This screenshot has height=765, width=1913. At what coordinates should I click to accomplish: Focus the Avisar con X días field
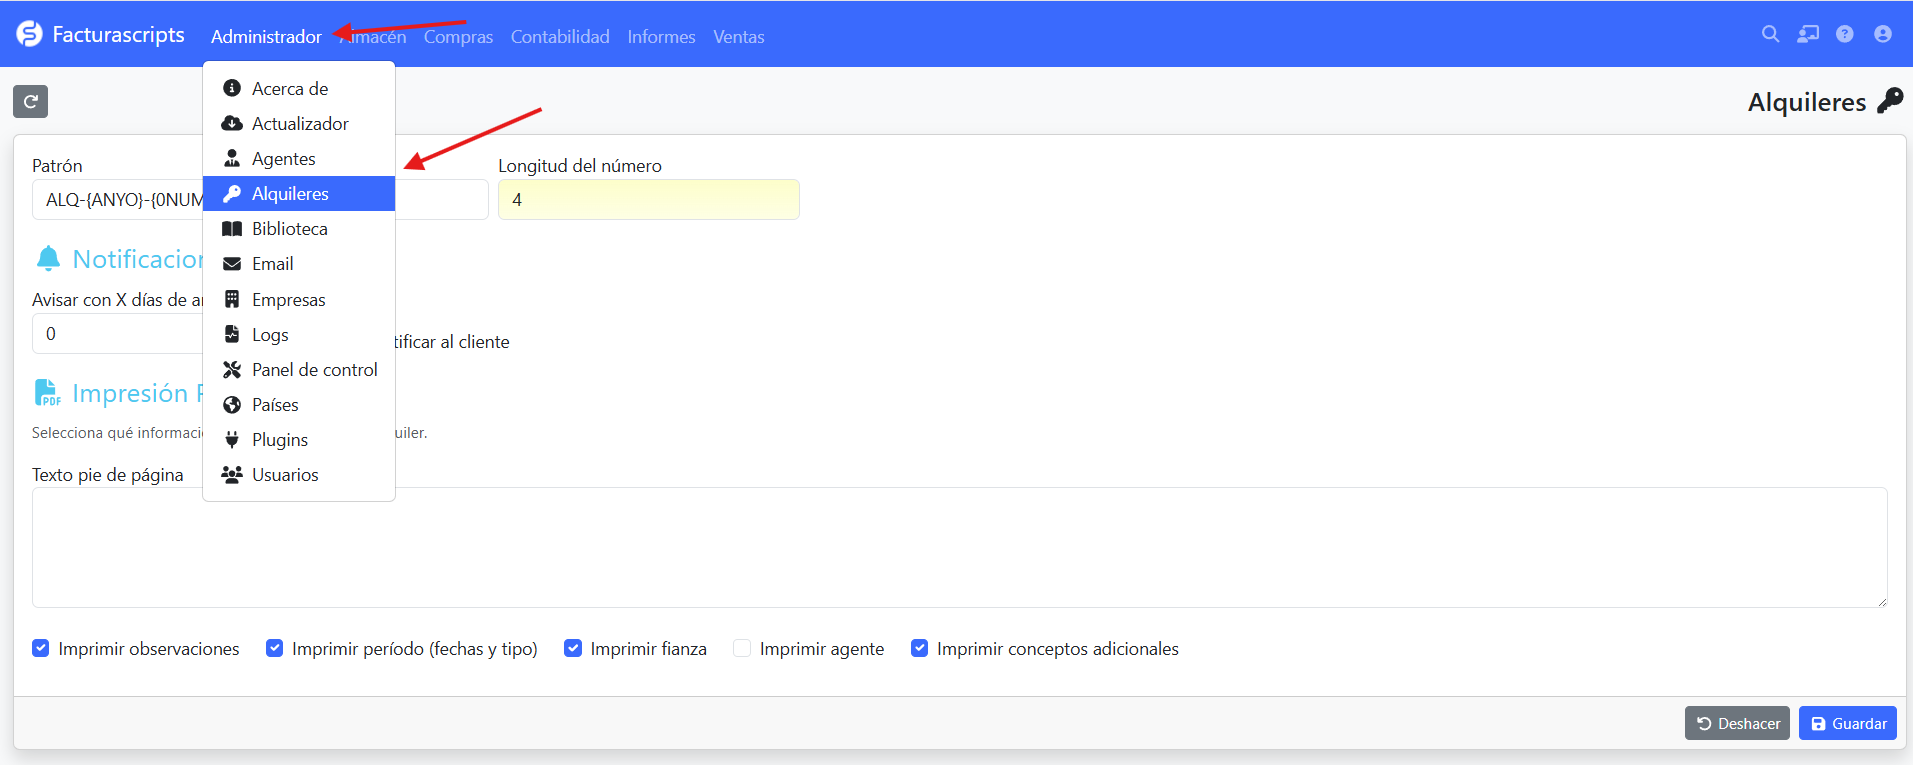(x=117, y=334)
